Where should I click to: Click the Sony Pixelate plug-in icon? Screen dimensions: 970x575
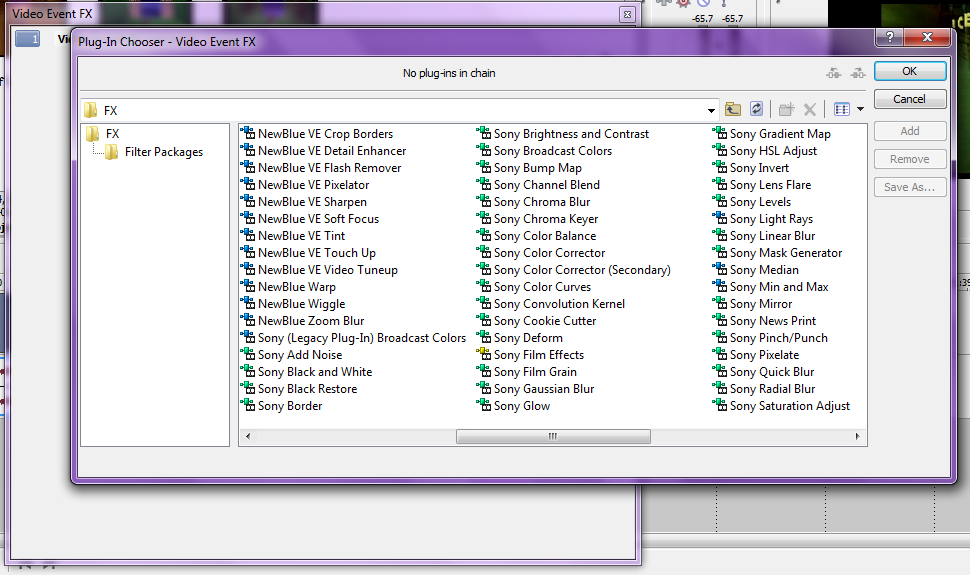719,354
